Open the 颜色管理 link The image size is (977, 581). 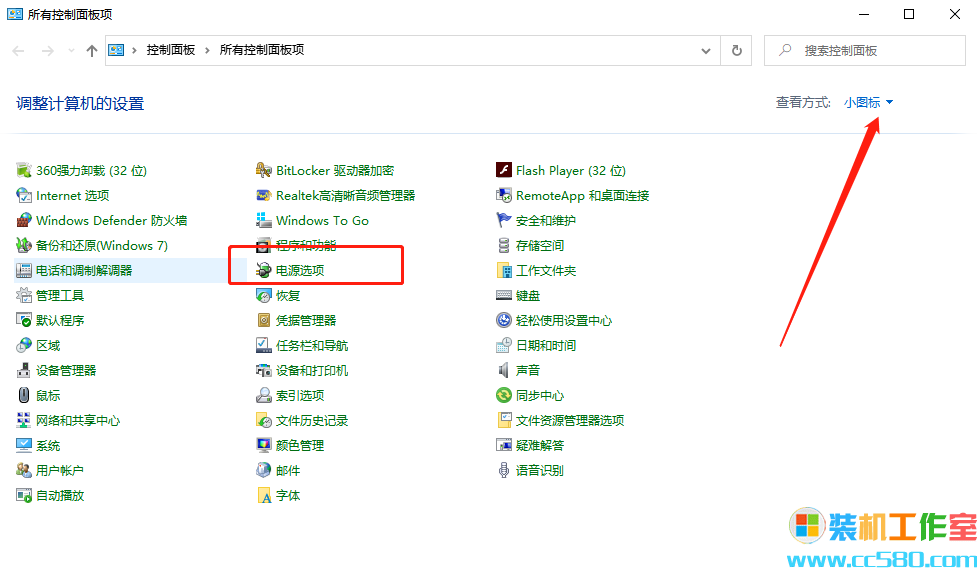(300, 445)
